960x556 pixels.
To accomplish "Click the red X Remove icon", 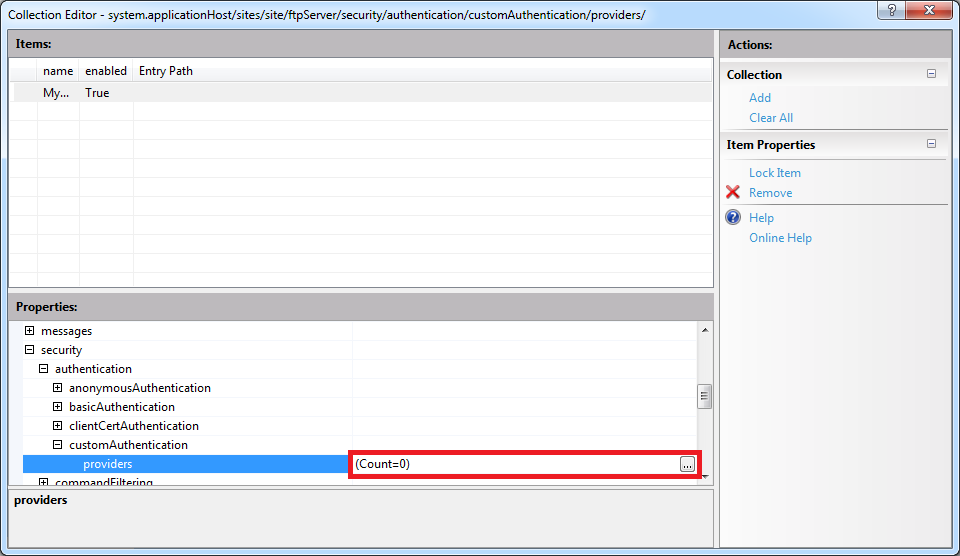I will (x=733, y=193).
